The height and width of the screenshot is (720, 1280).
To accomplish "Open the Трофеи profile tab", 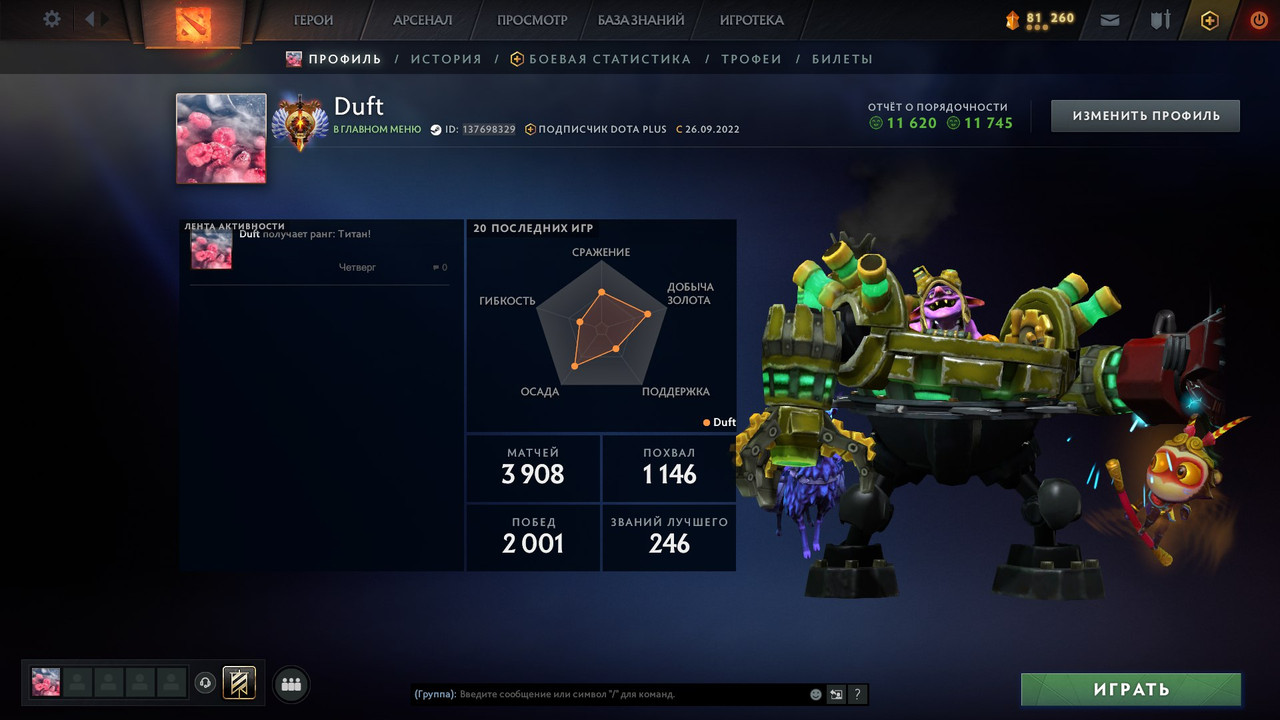I will (751, 59).
